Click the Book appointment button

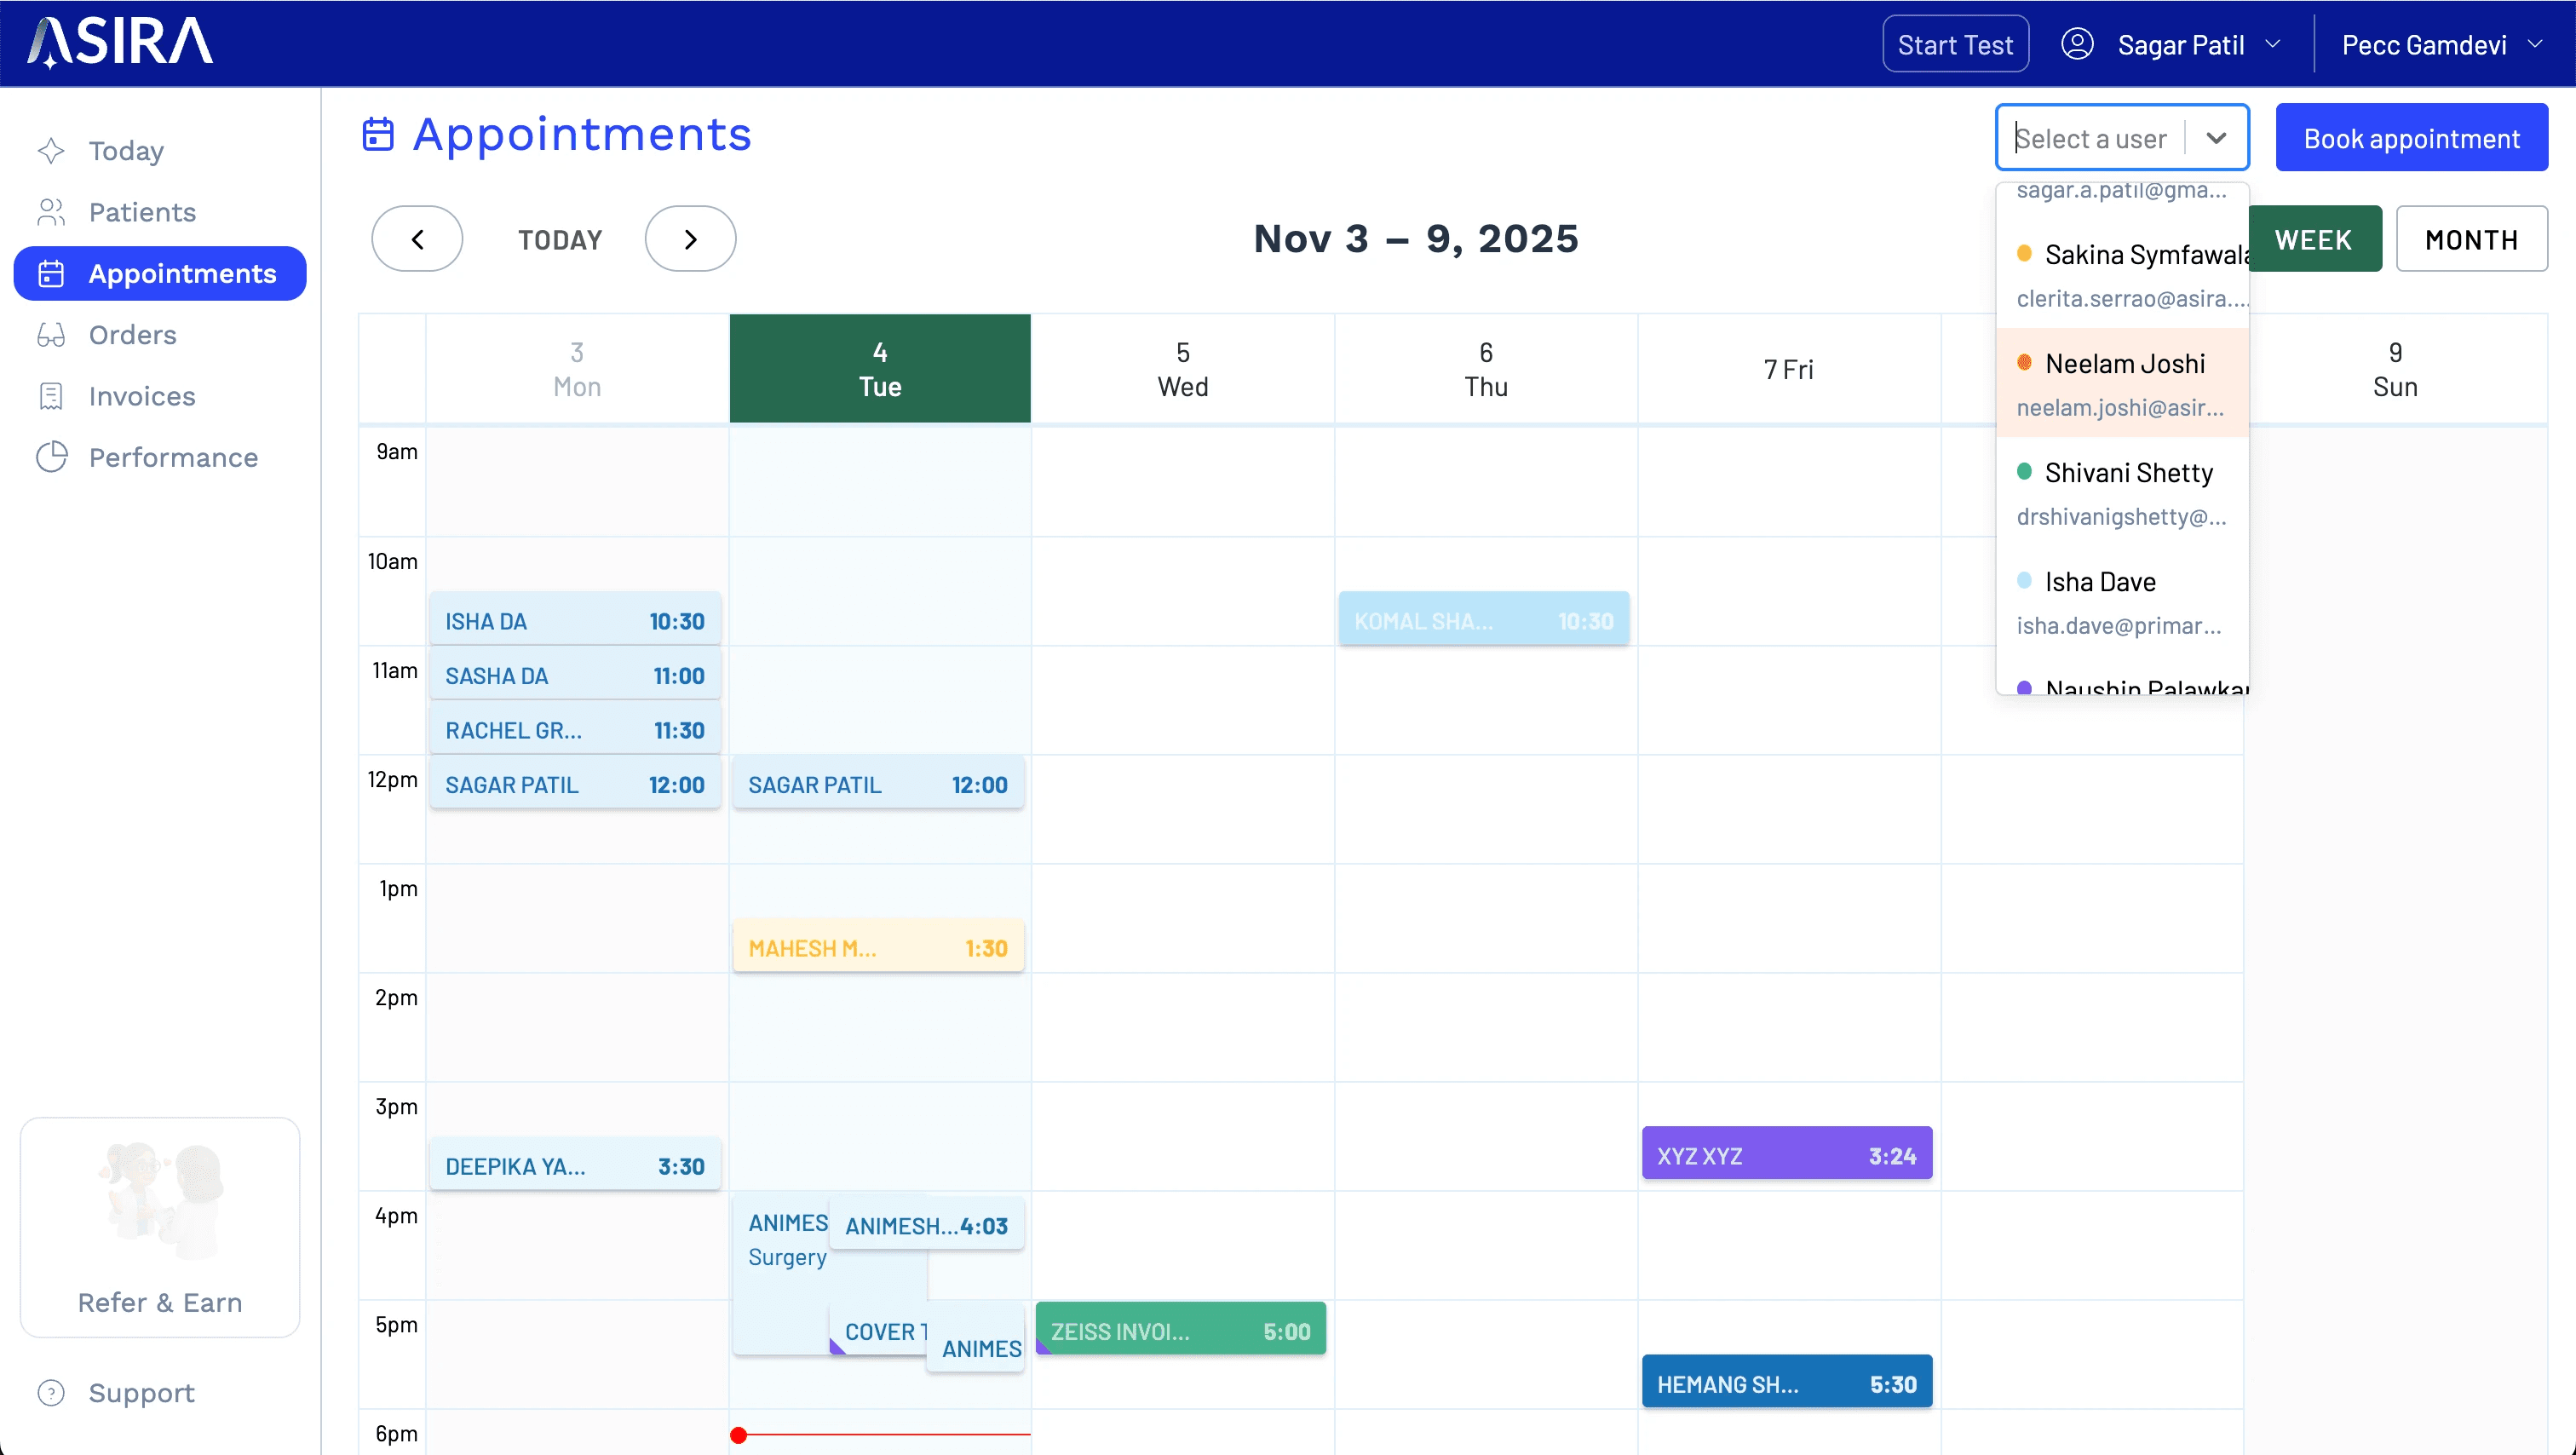click(x=2411, y=138)
